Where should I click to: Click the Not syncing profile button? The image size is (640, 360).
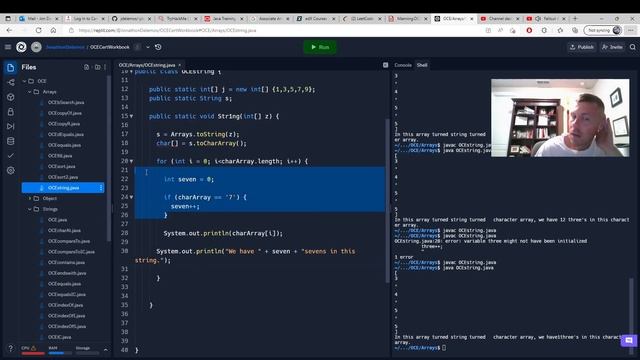tap(603, 30)
